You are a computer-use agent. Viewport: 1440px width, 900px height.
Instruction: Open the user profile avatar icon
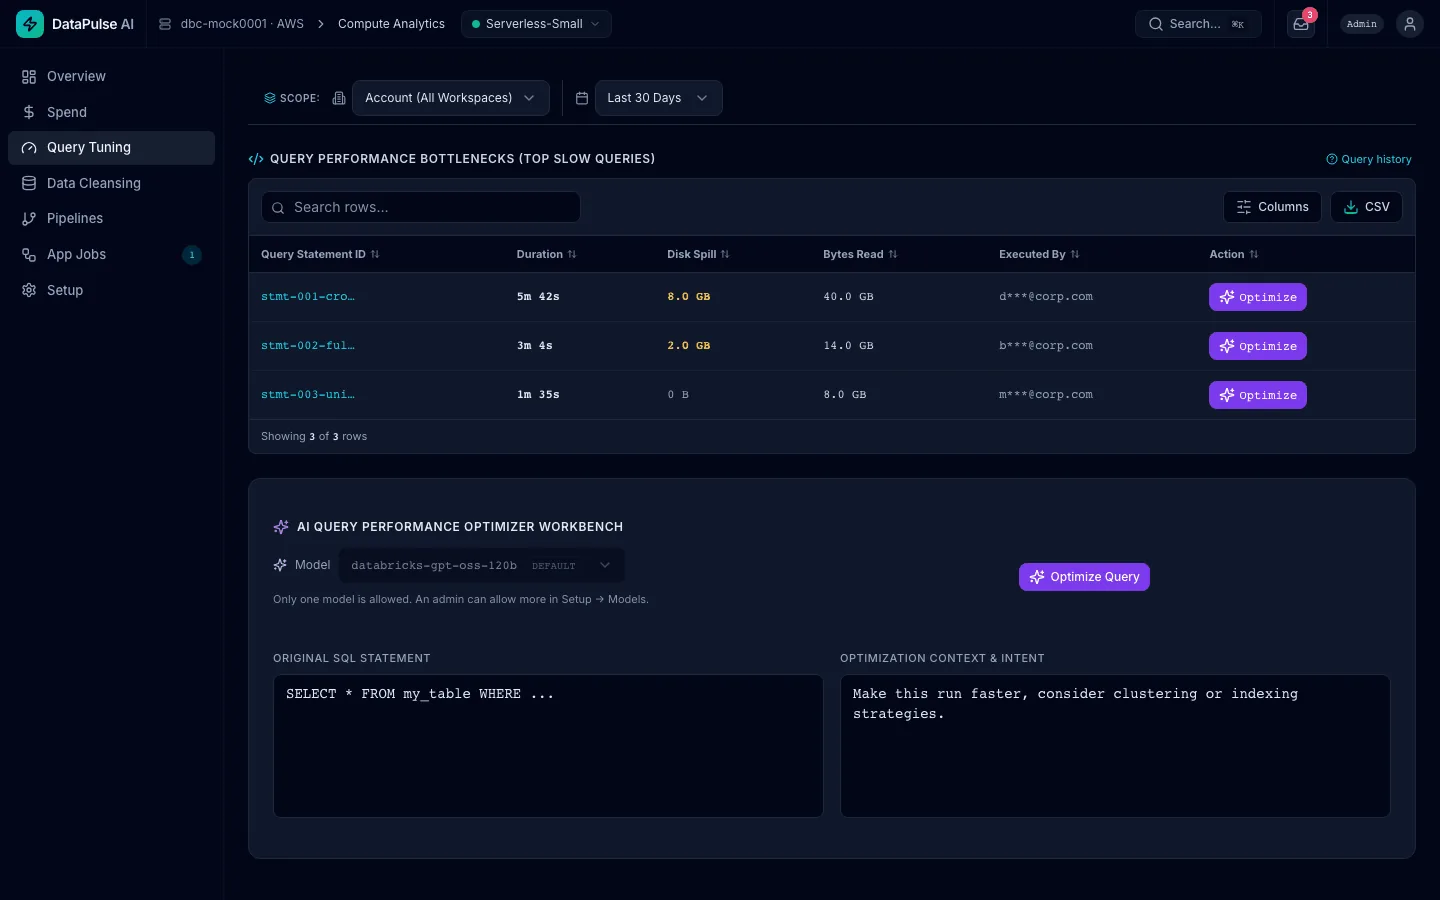1410,24
